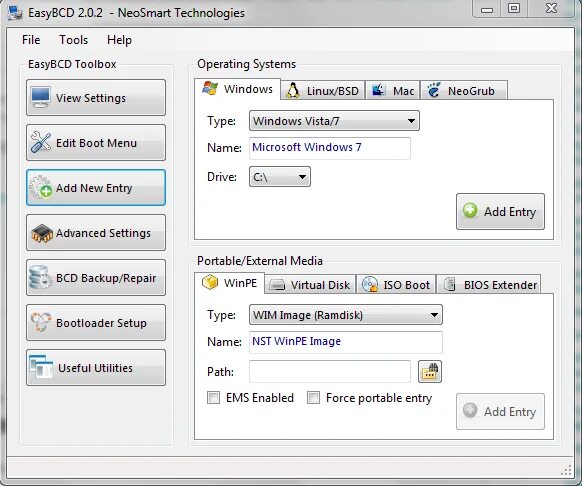The image size is (582, 486).
Task: Select the Windows tab
Action: point(237,89)
